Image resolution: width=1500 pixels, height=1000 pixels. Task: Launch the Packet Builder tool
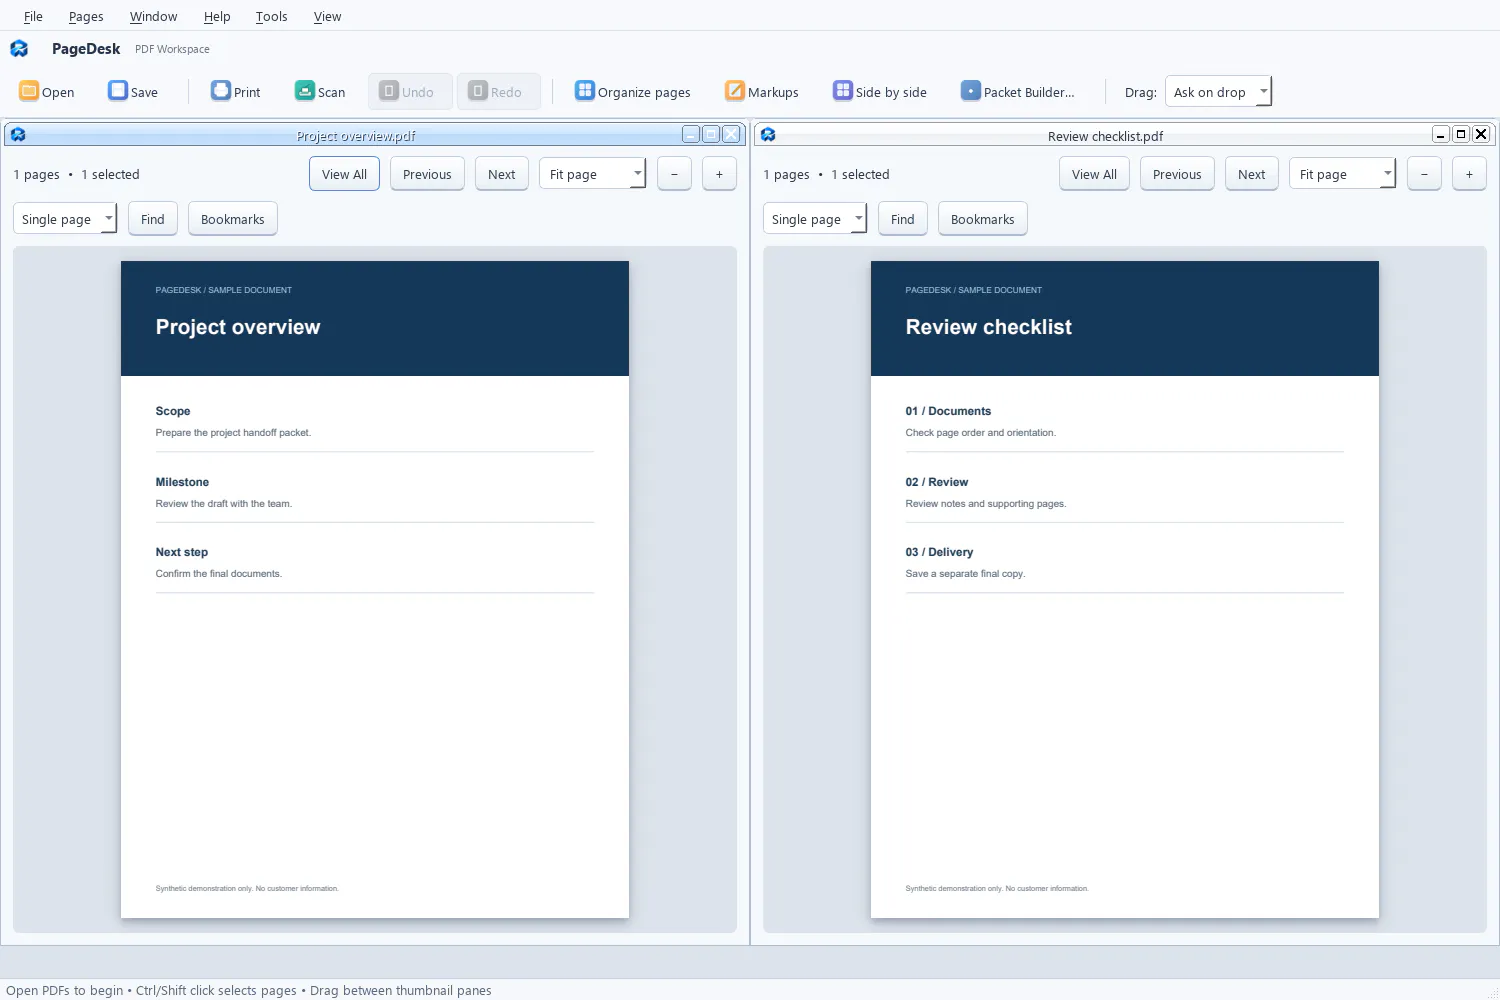click(x=1018, y=91)
